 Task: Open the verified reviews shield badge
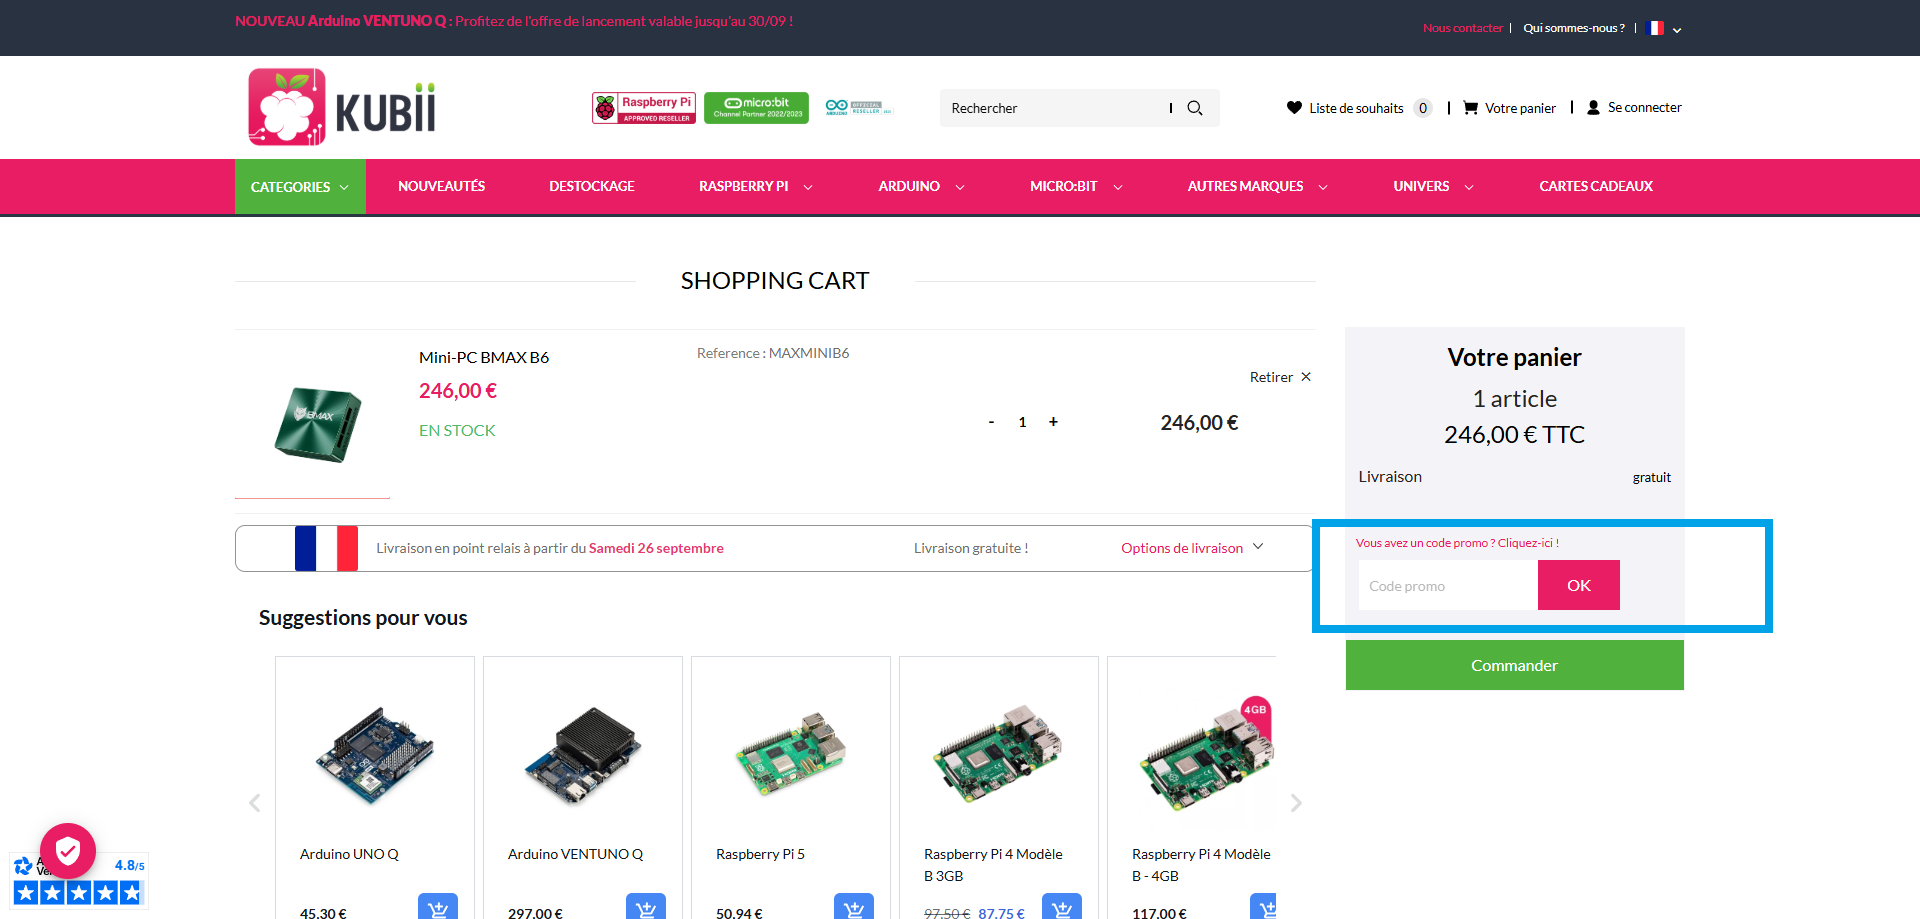[x=68, y=851]
